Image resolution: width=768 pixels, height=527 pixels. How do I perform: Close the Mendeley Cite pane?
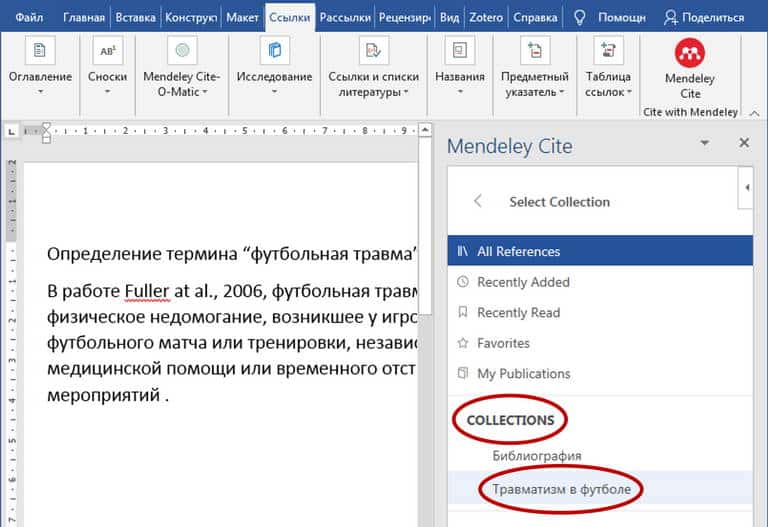pos(744,143)
